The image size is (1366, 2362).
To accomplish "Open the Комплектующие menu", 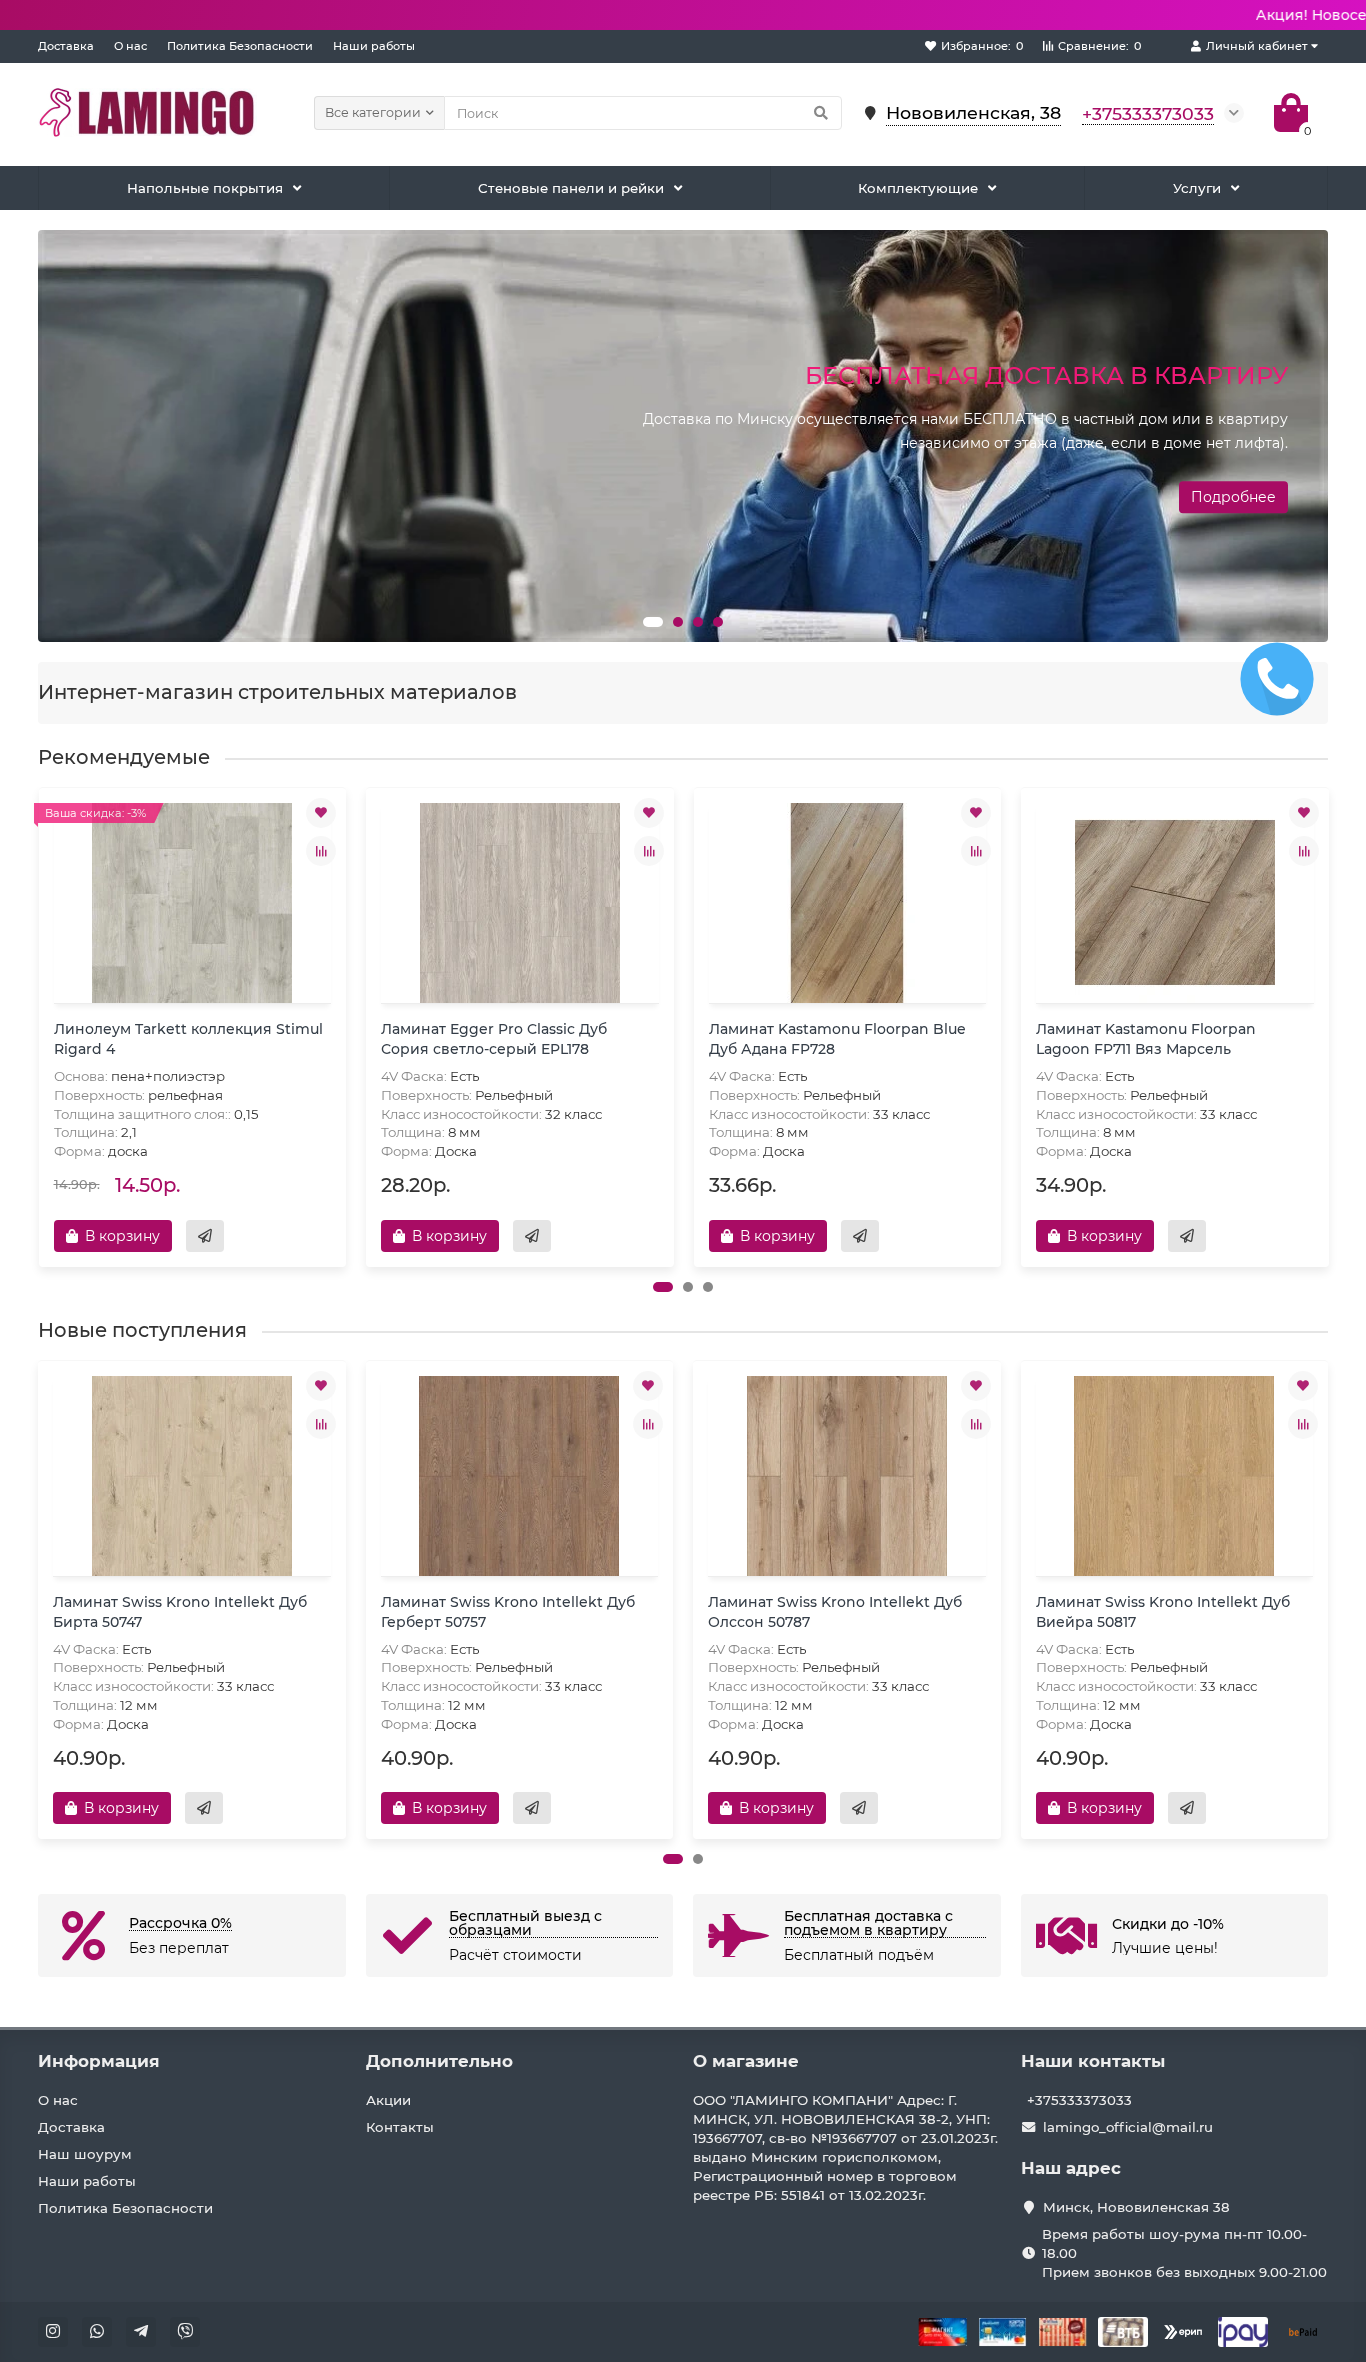I will click(927, 188).
